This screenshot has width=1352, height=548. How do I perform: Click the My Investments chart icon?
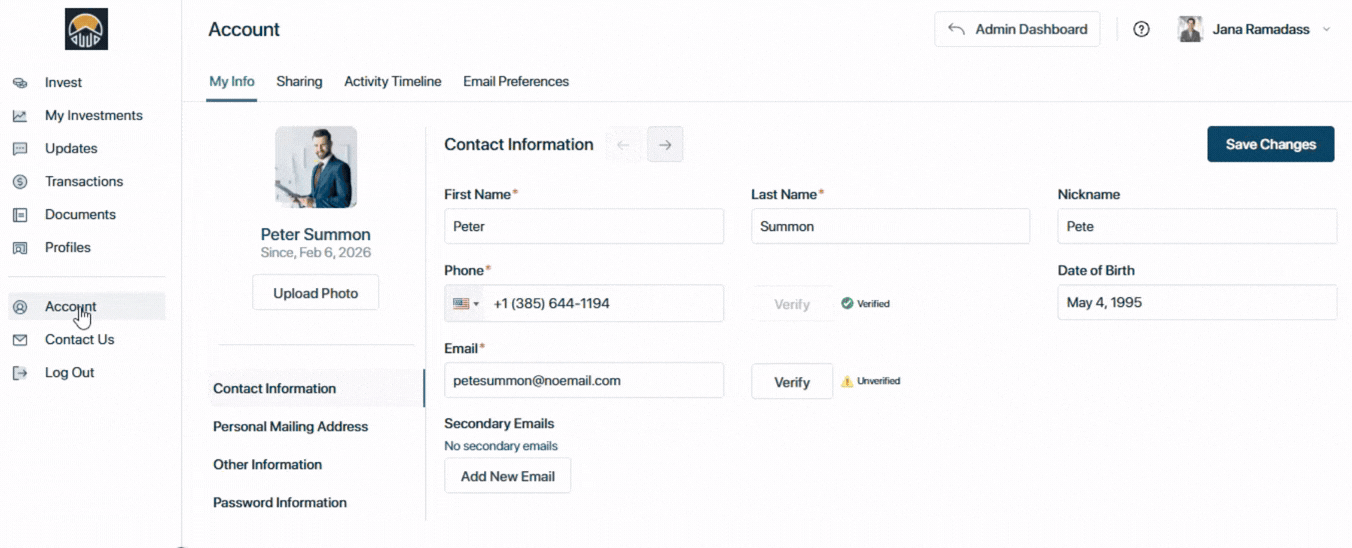coord(20,116)
